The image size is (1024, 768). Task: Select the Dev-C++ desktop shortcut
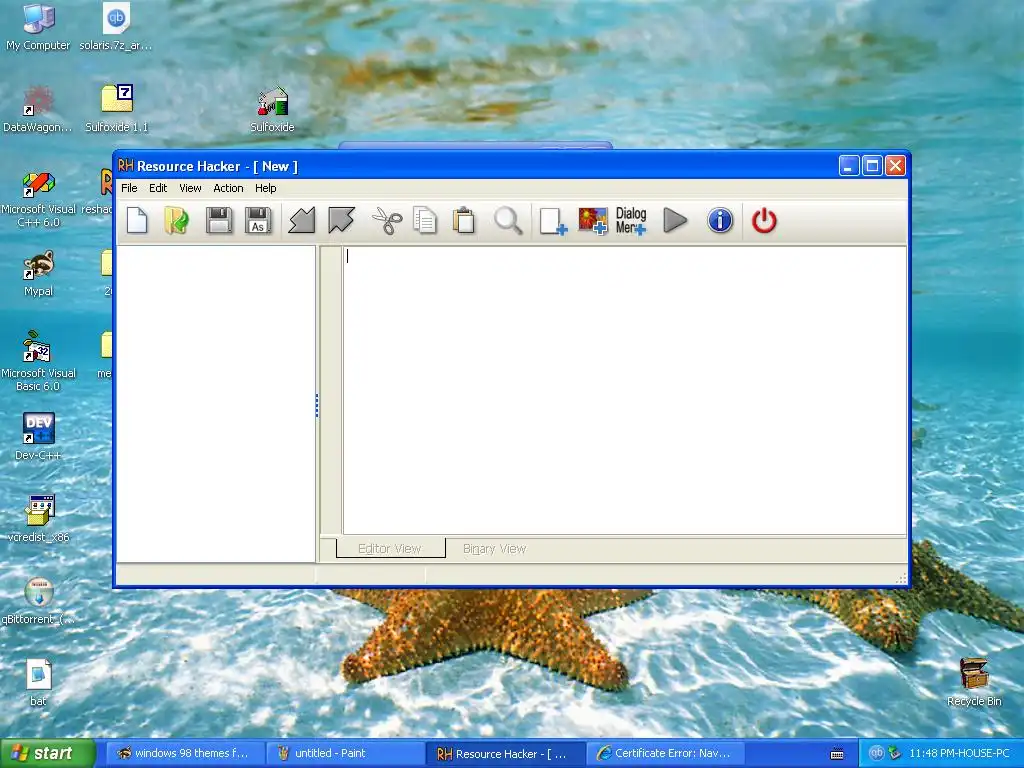38,436
